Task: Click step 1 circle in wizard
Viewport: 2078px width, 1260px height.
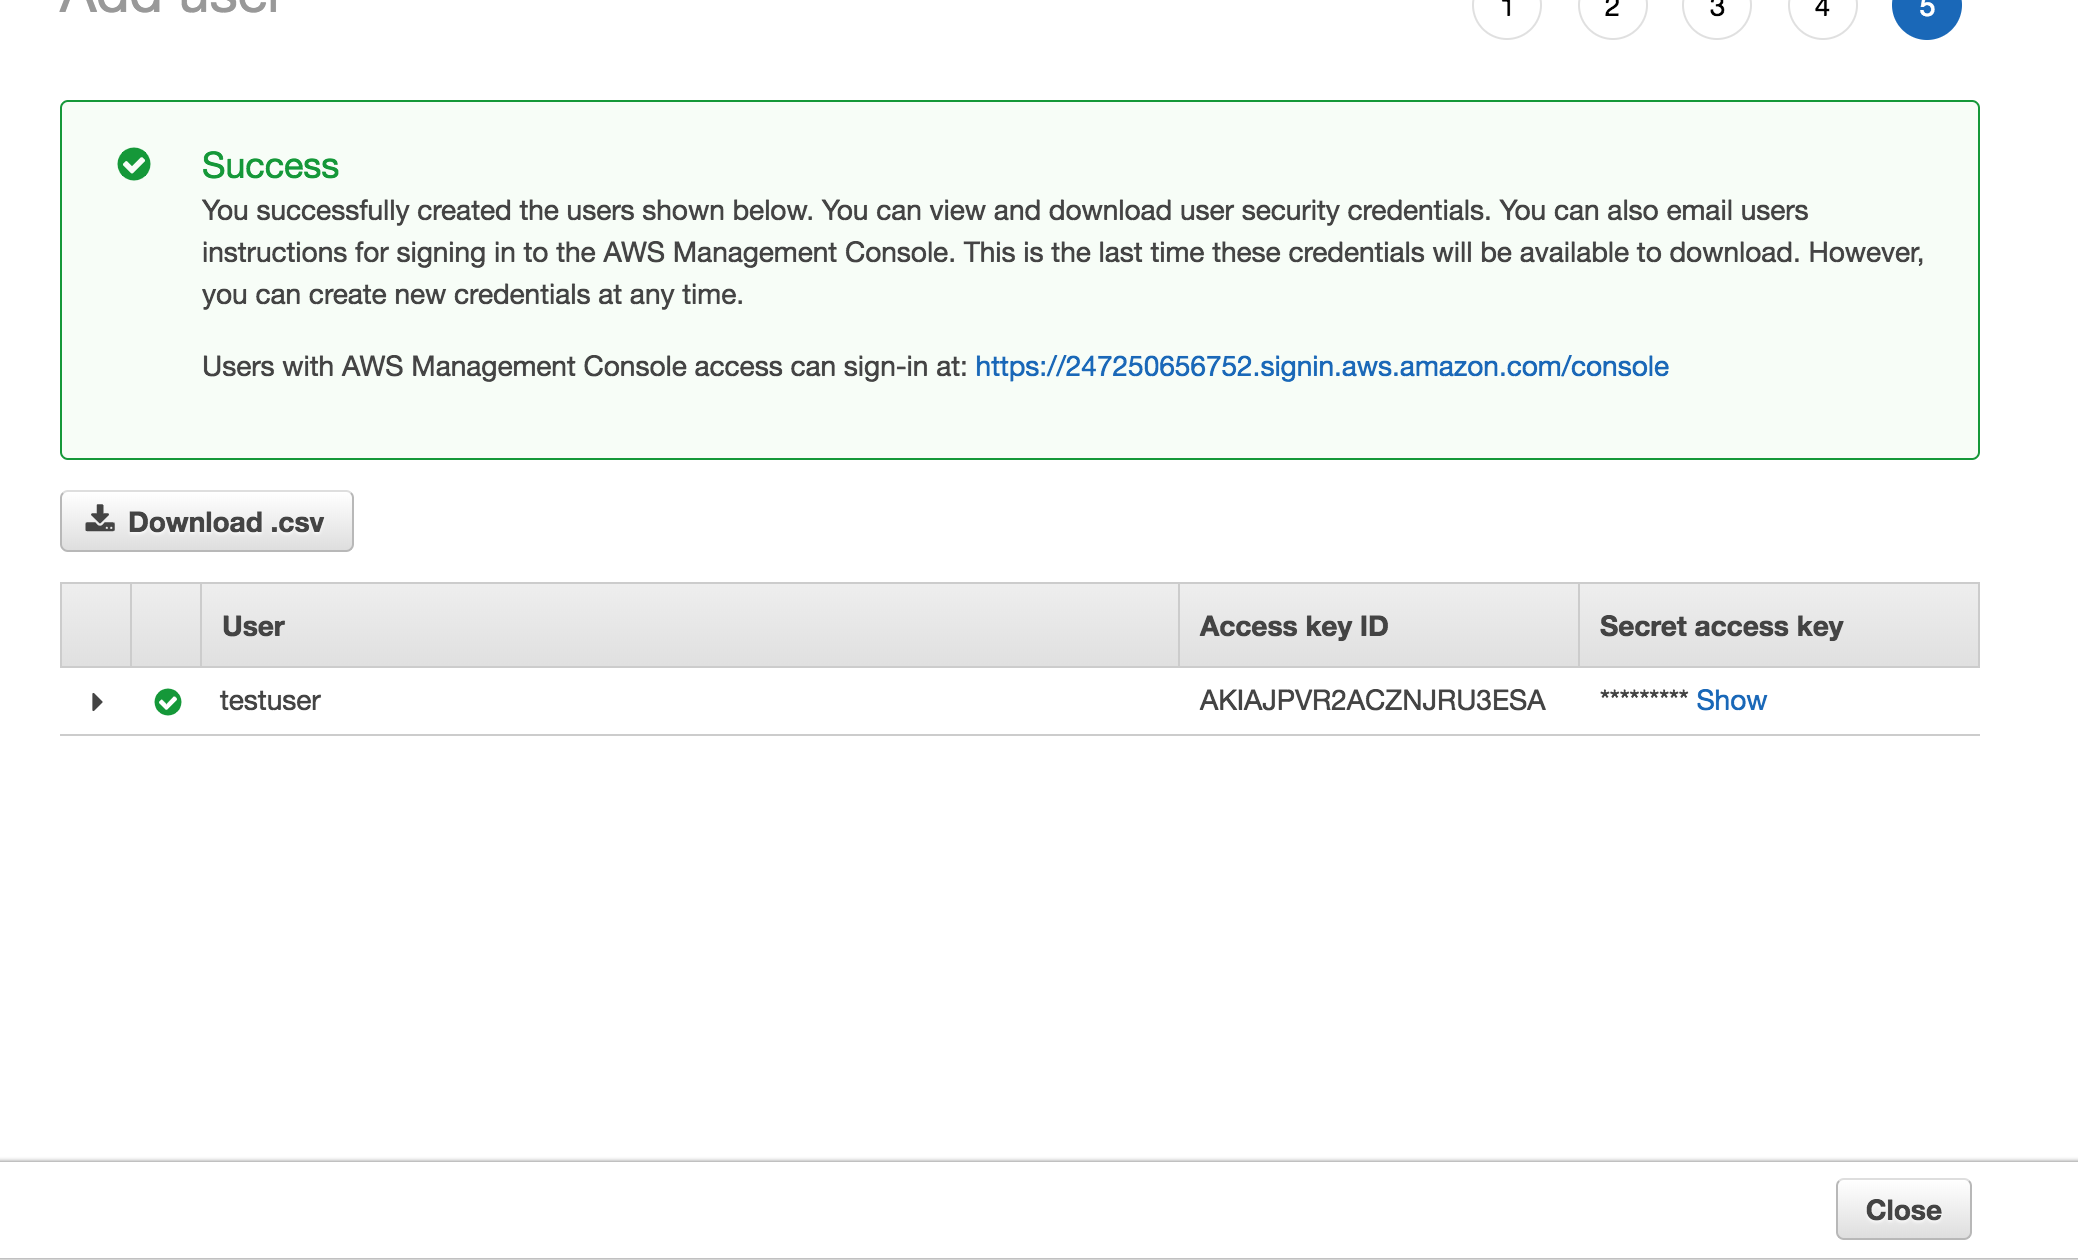Action: tap(1506, 10)
